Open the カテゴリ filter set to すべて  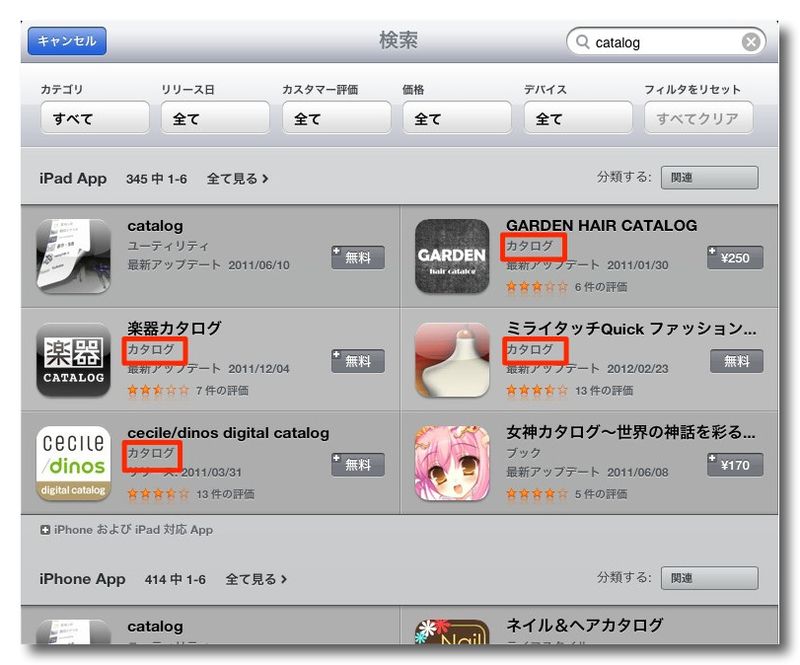(x=95, y=118)
